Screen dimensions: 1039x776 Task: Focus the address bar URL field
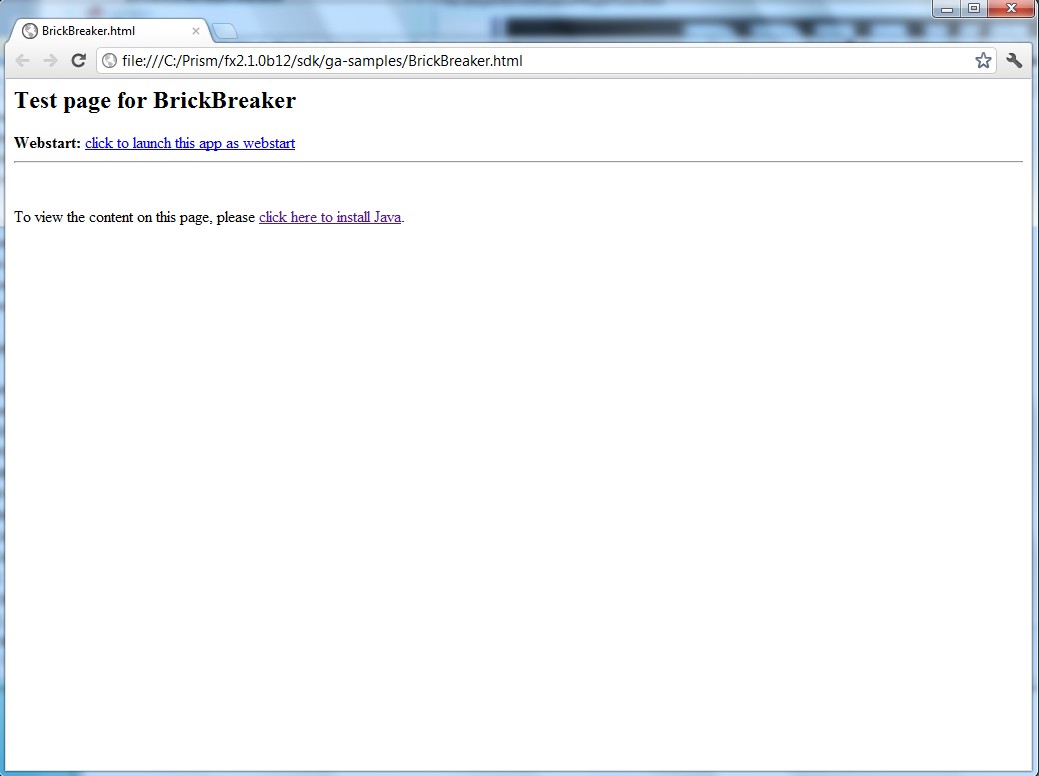[540, 61]
